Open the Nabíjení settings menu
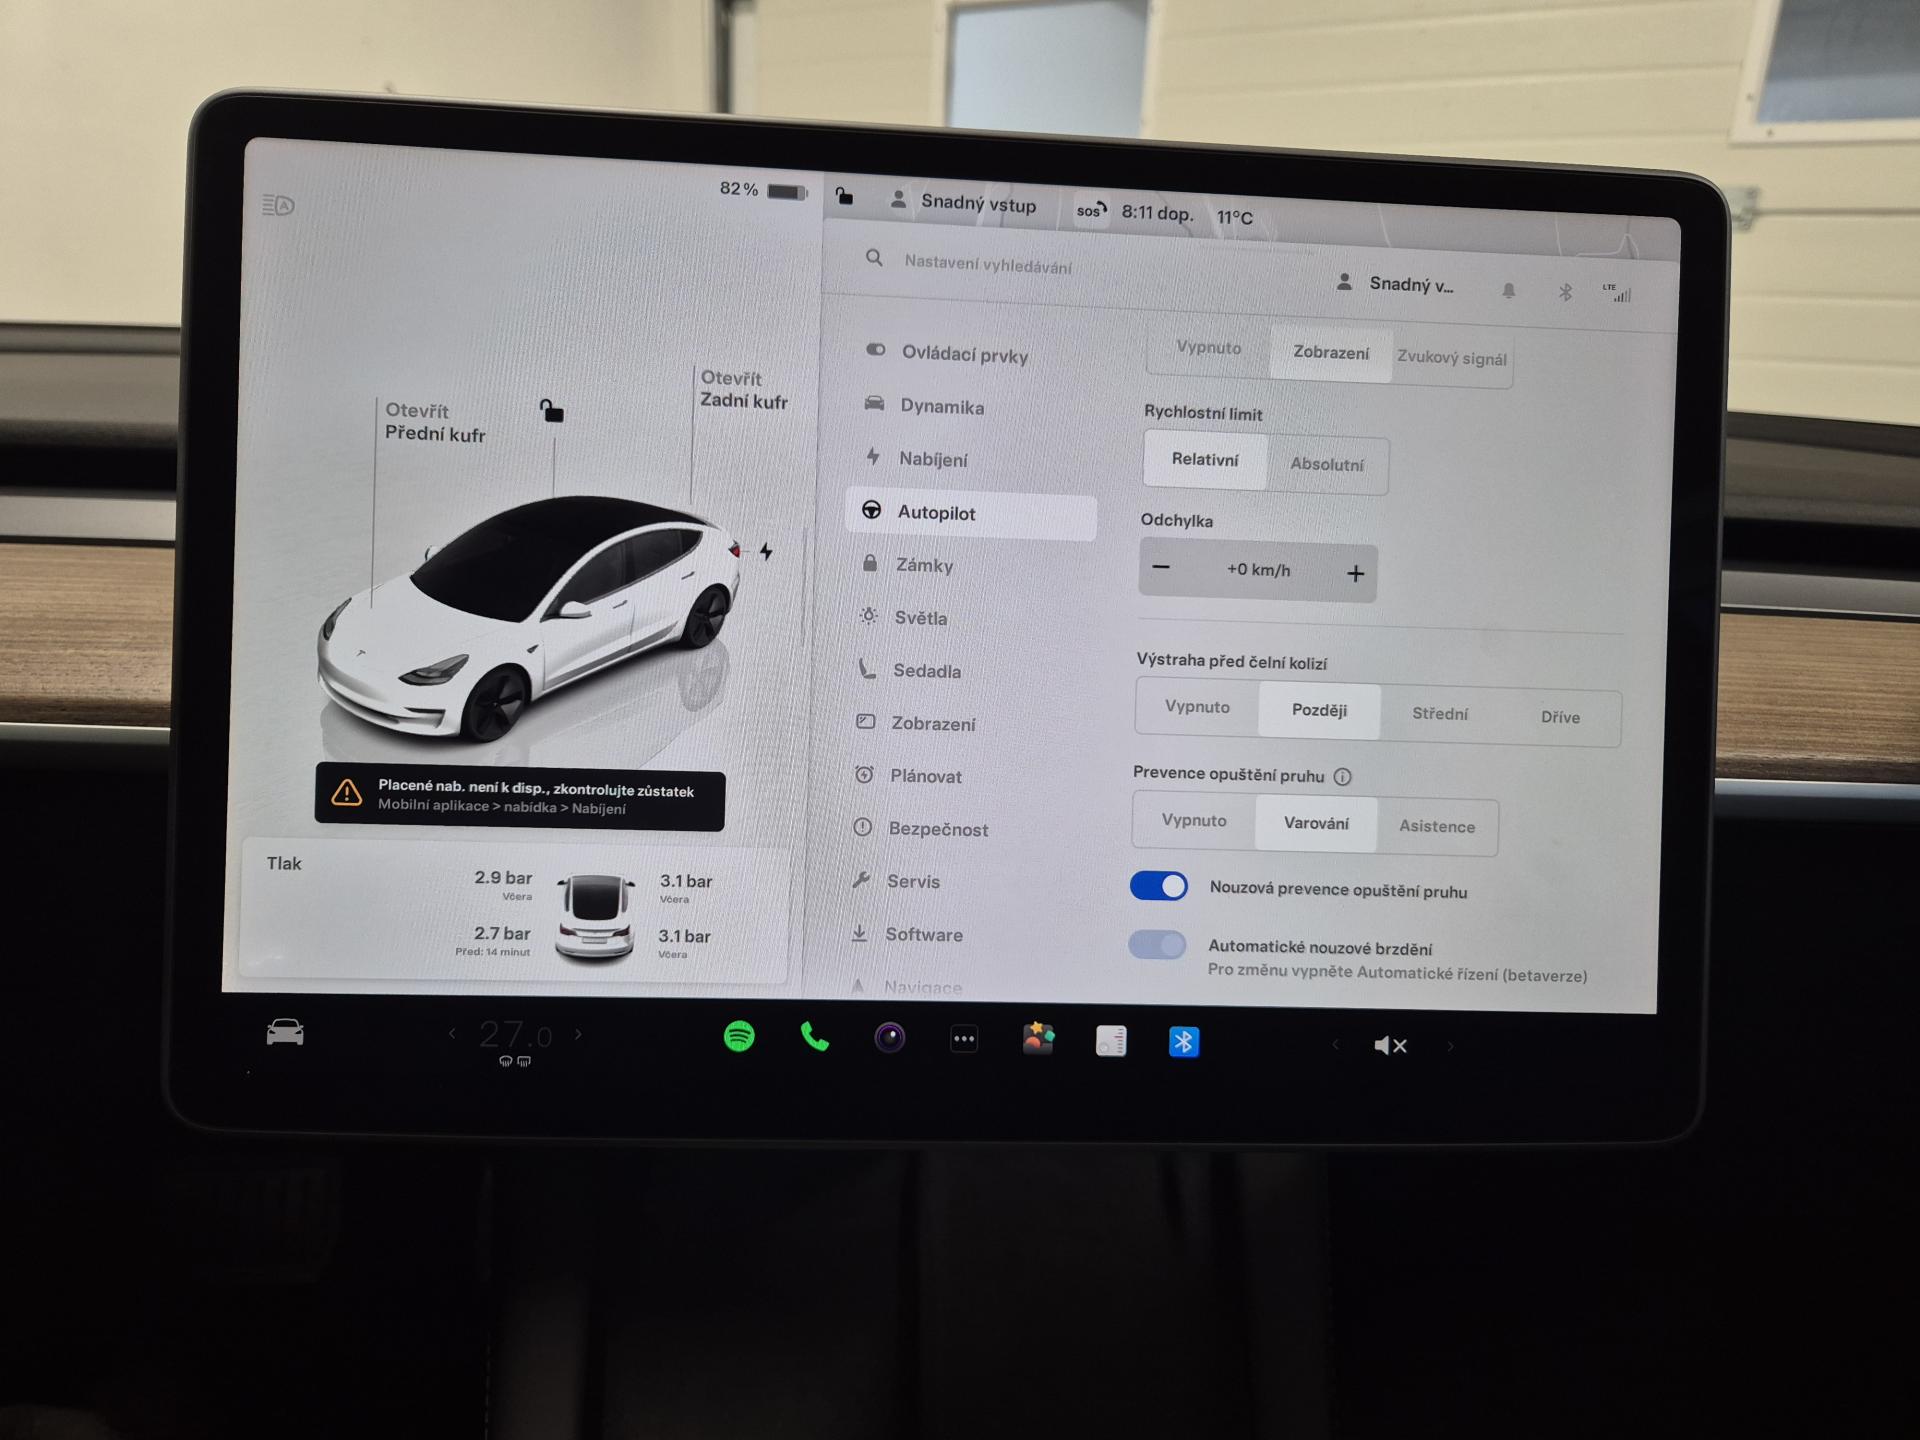This screenshot has width=1920, height=1440. (x=932, y=459)
